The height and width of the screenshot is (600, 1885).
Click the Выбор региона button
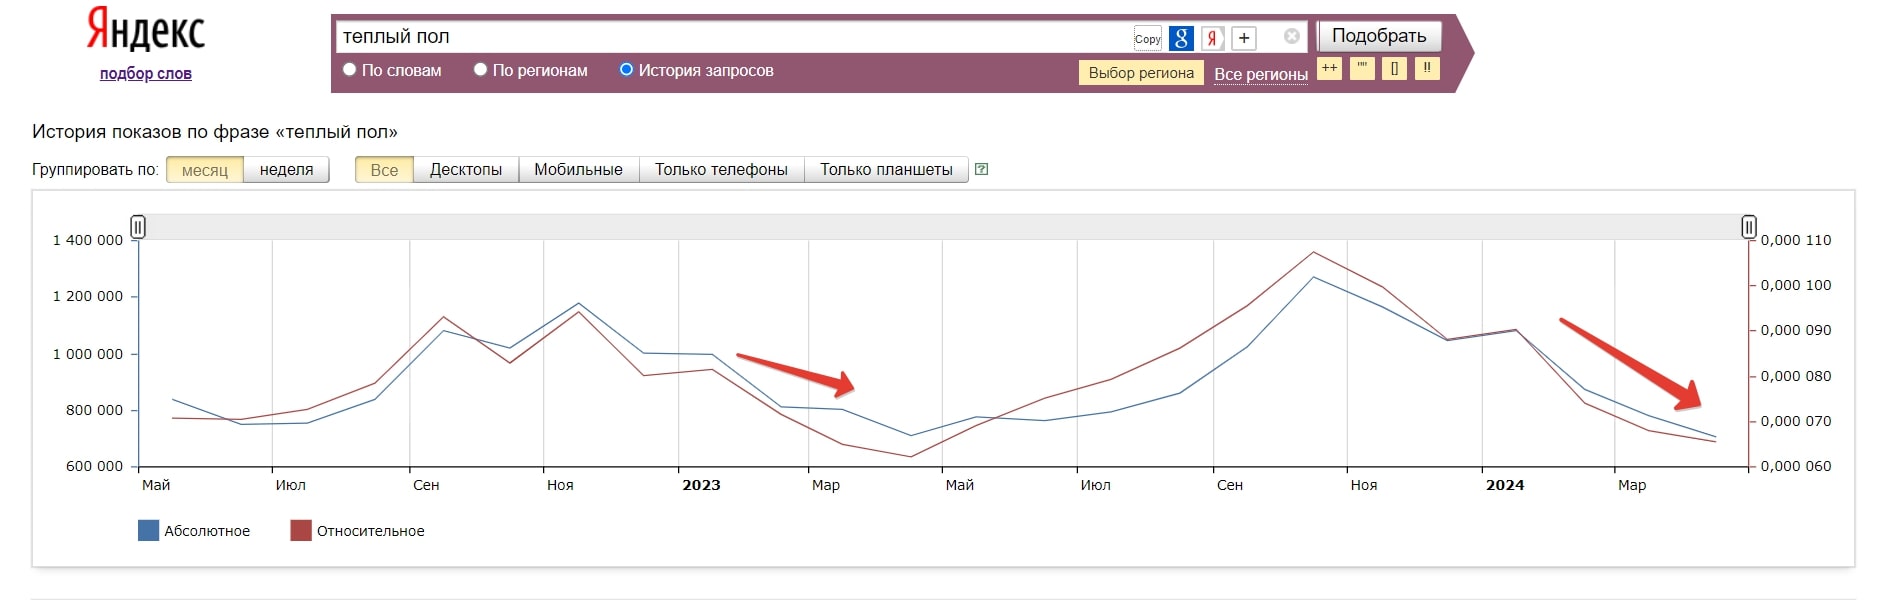1141,73
